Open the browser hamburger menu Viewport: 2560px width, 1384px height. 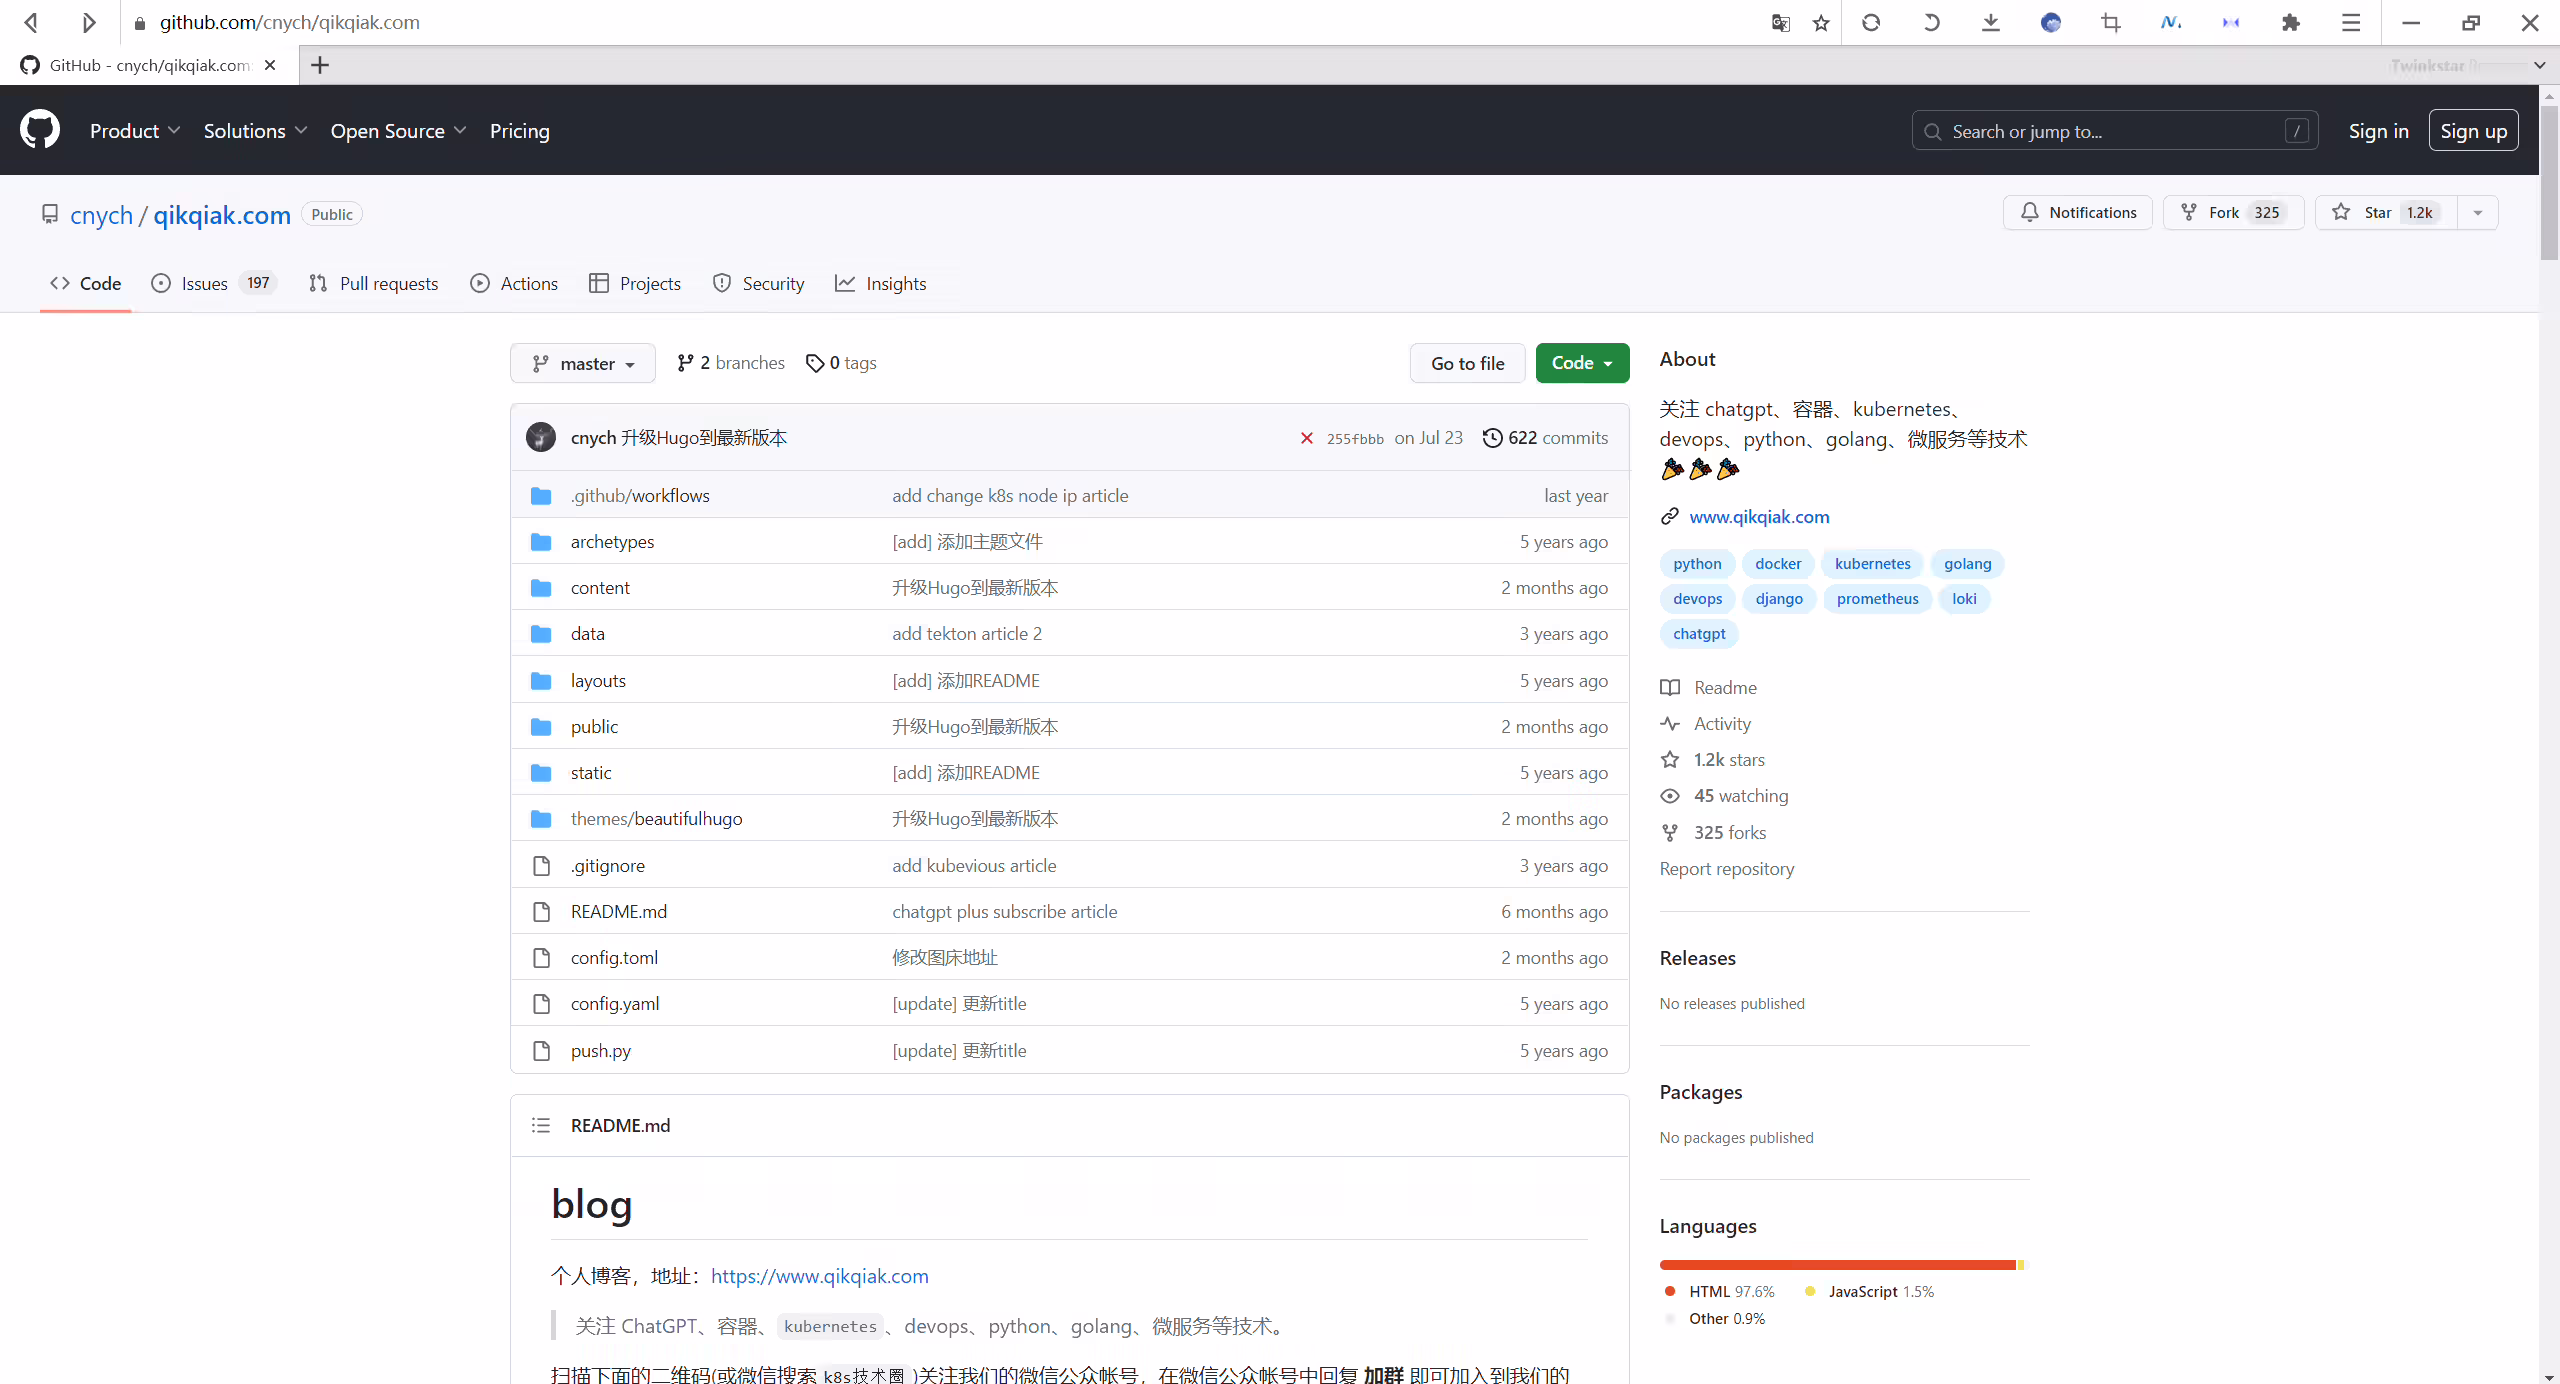pos(2351,22)
